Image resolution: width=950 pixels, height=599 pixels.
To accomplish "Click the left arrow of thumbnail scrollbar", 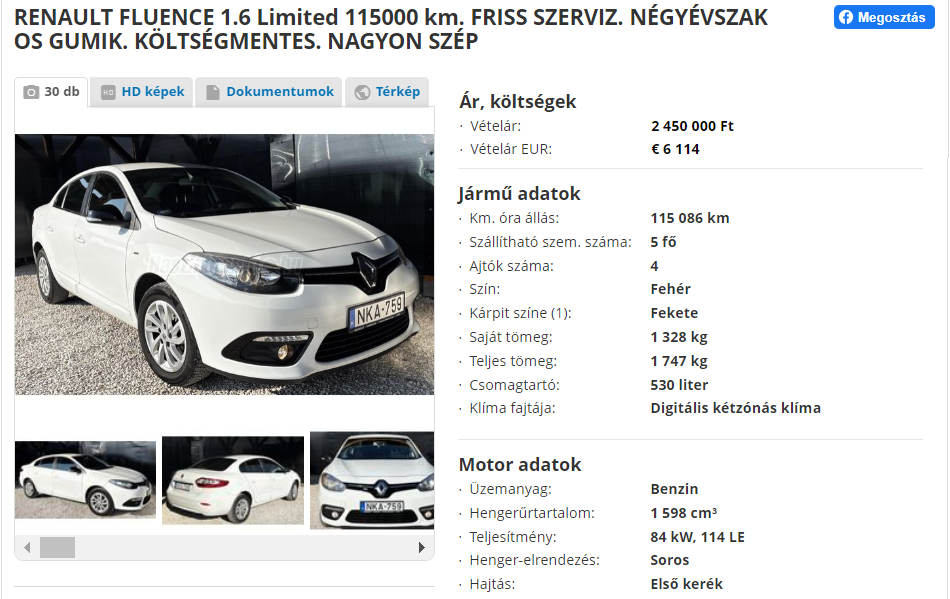I will click(x=27, y=548).
